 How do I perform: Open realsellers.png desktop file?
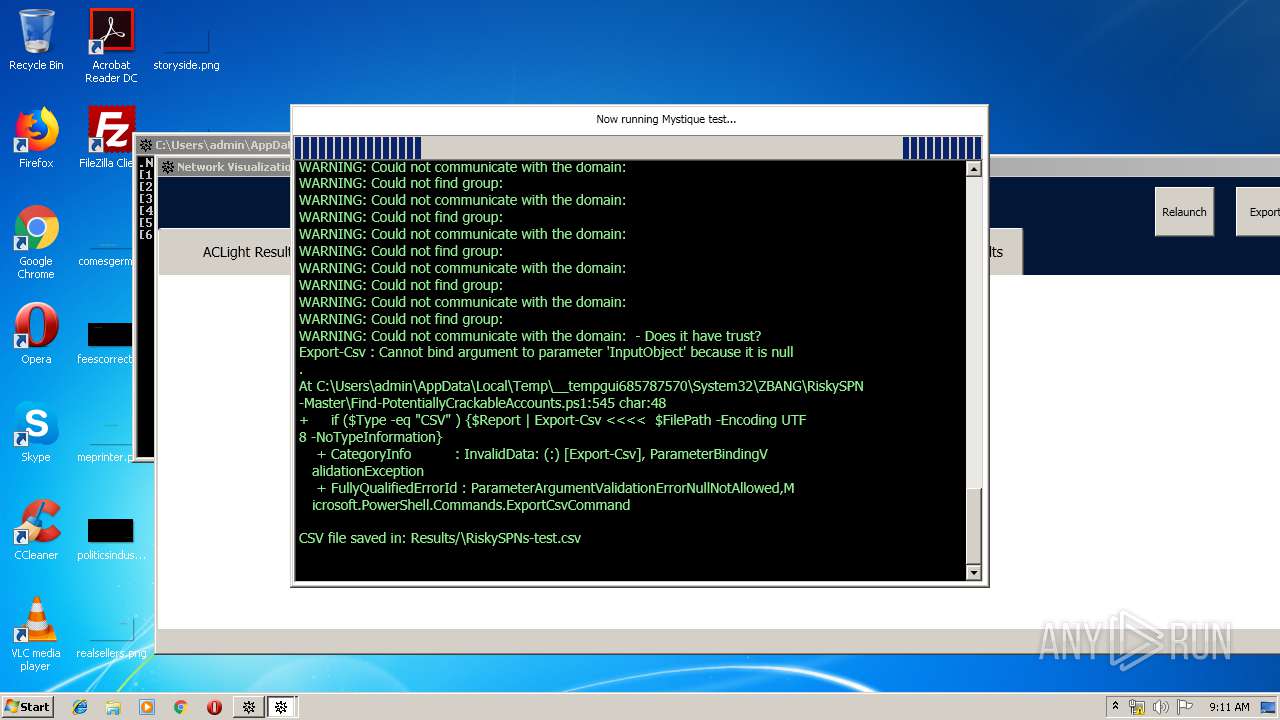pos(111,638)
